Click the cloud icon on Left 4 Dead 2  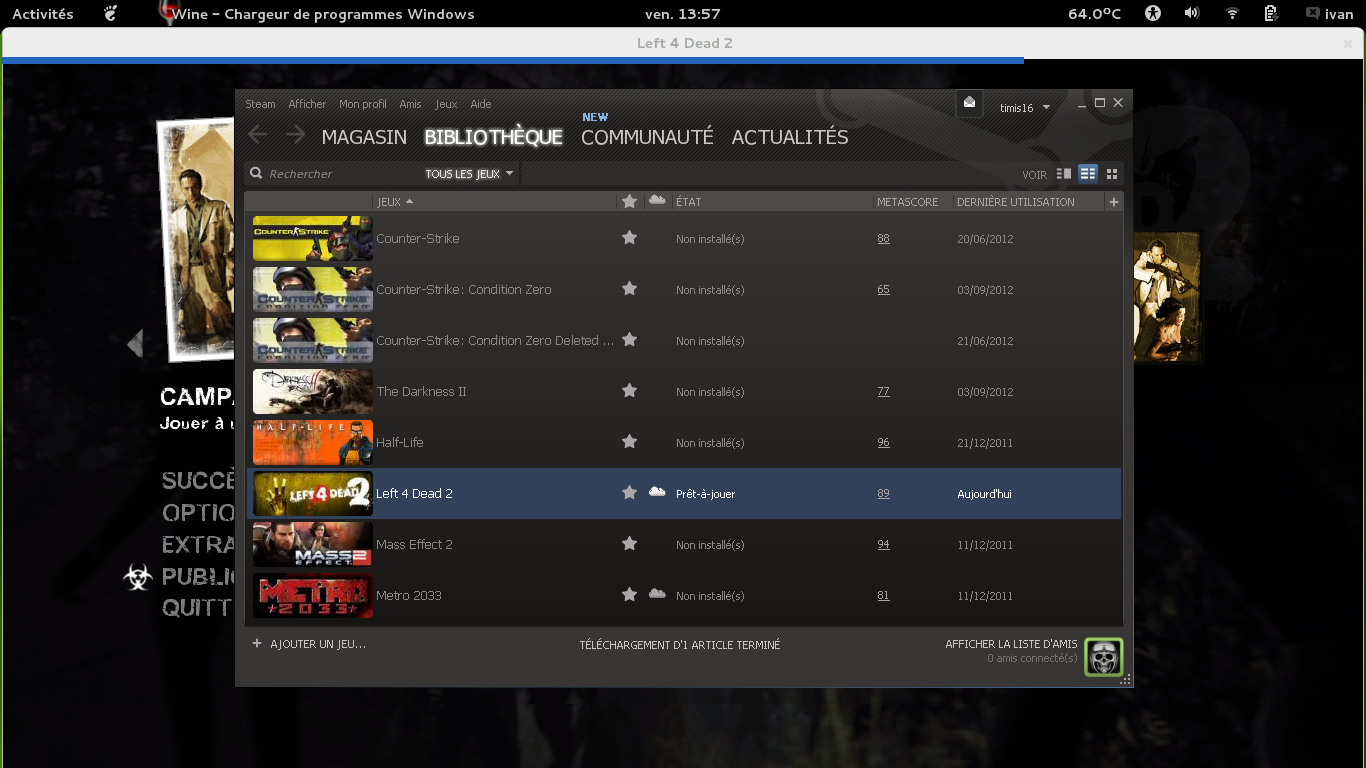click(x=657, y=492)
